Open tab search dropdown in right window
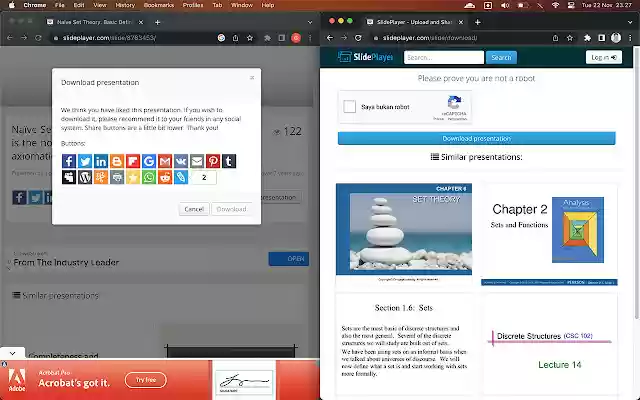The width and height of the screenshot is (640, 400). click(630, 22)
